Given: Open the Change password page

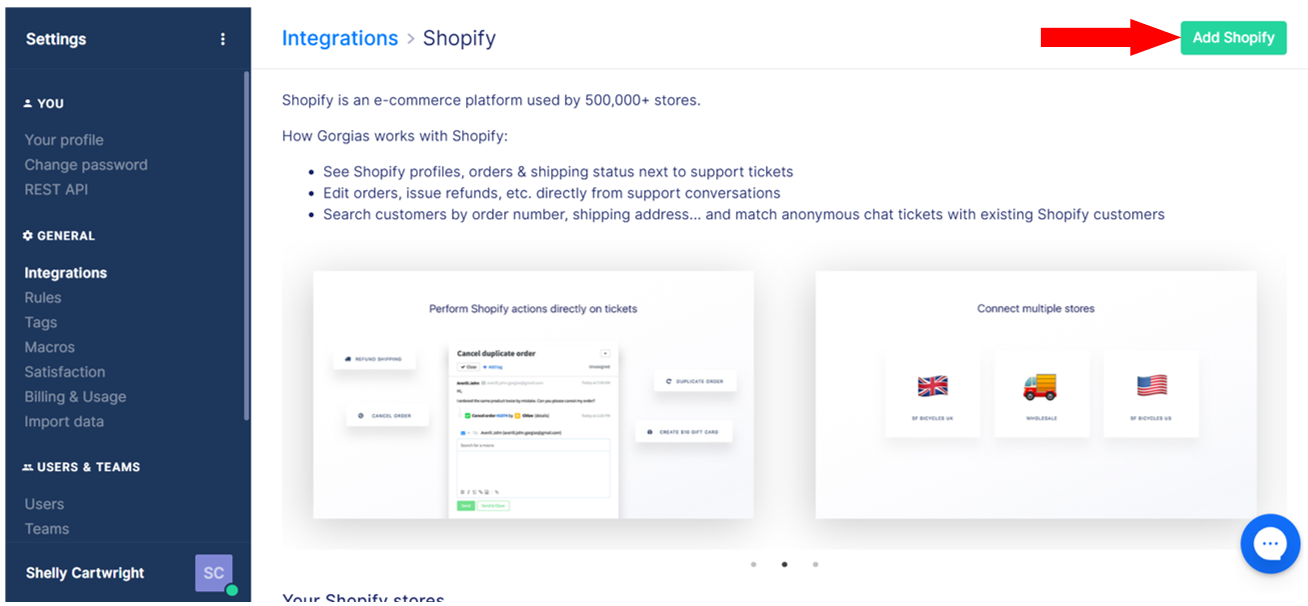Looking at the screenshot, I should coord(86,165).
